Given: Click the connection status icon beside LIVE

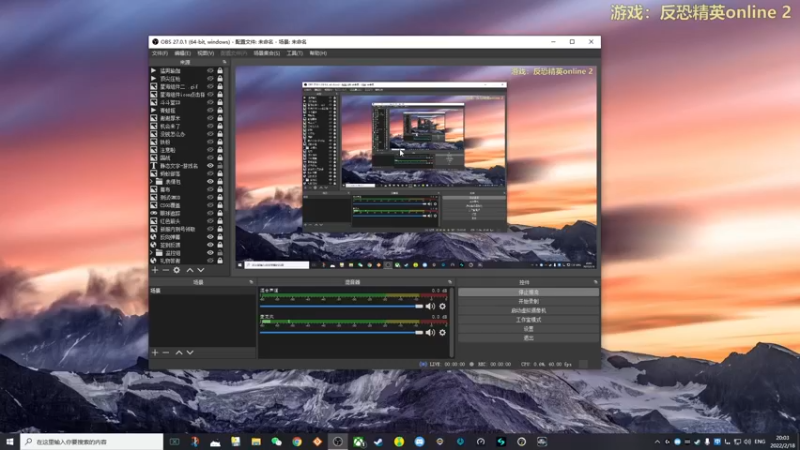Looking at the screenshot, I should coord(423,364).
